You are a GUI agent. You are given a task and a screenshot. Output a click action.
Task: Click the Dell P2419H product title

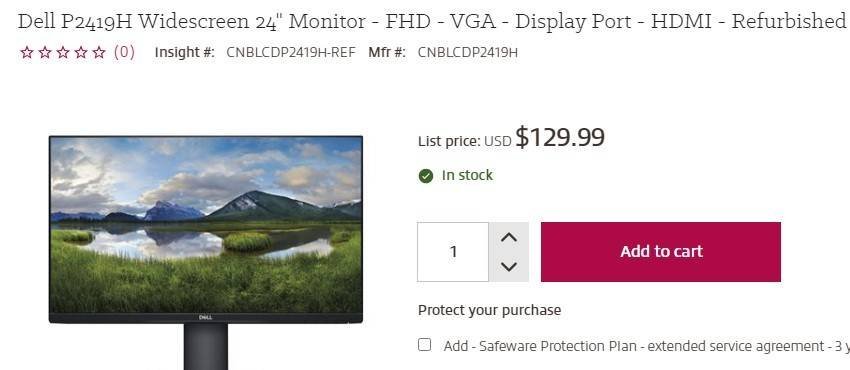coord(432,21)
